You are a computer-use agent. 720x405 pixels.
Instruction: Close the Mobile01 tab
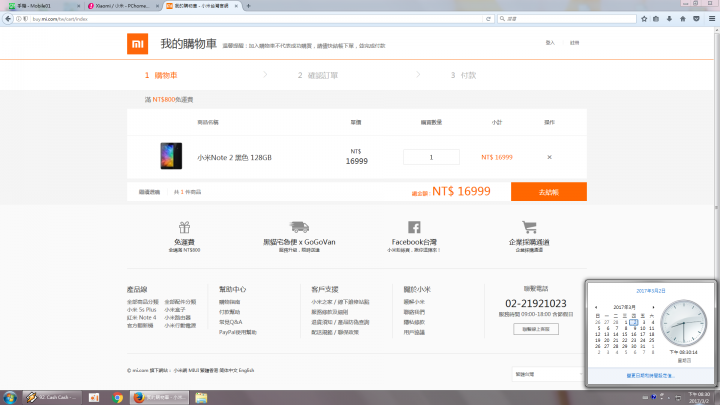coord(79,6)
